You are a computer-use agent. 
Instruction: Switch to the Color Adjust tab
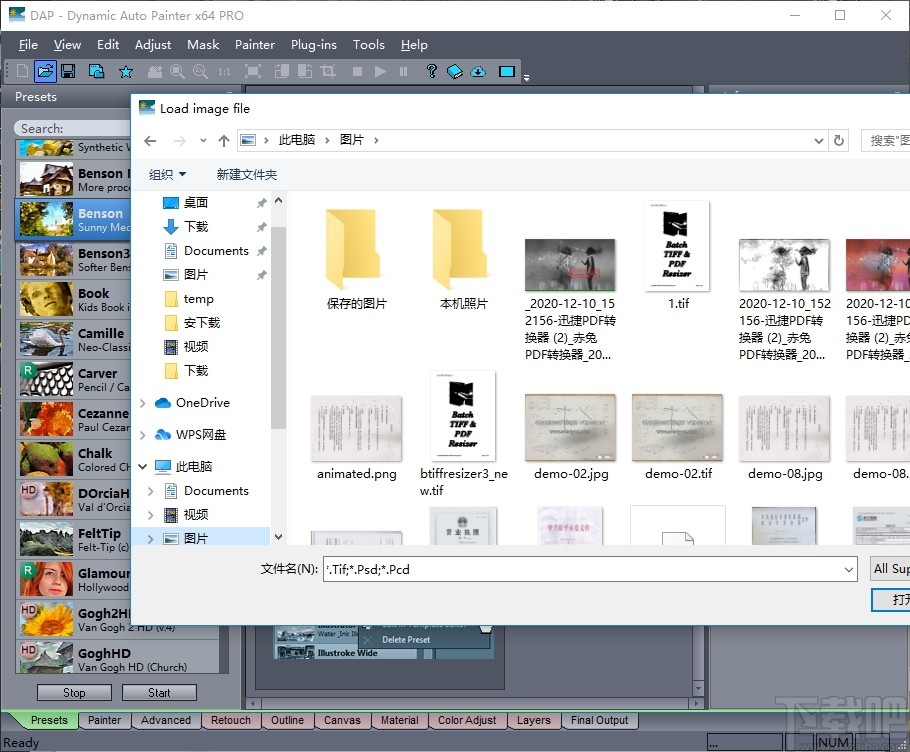pos(467,720)
